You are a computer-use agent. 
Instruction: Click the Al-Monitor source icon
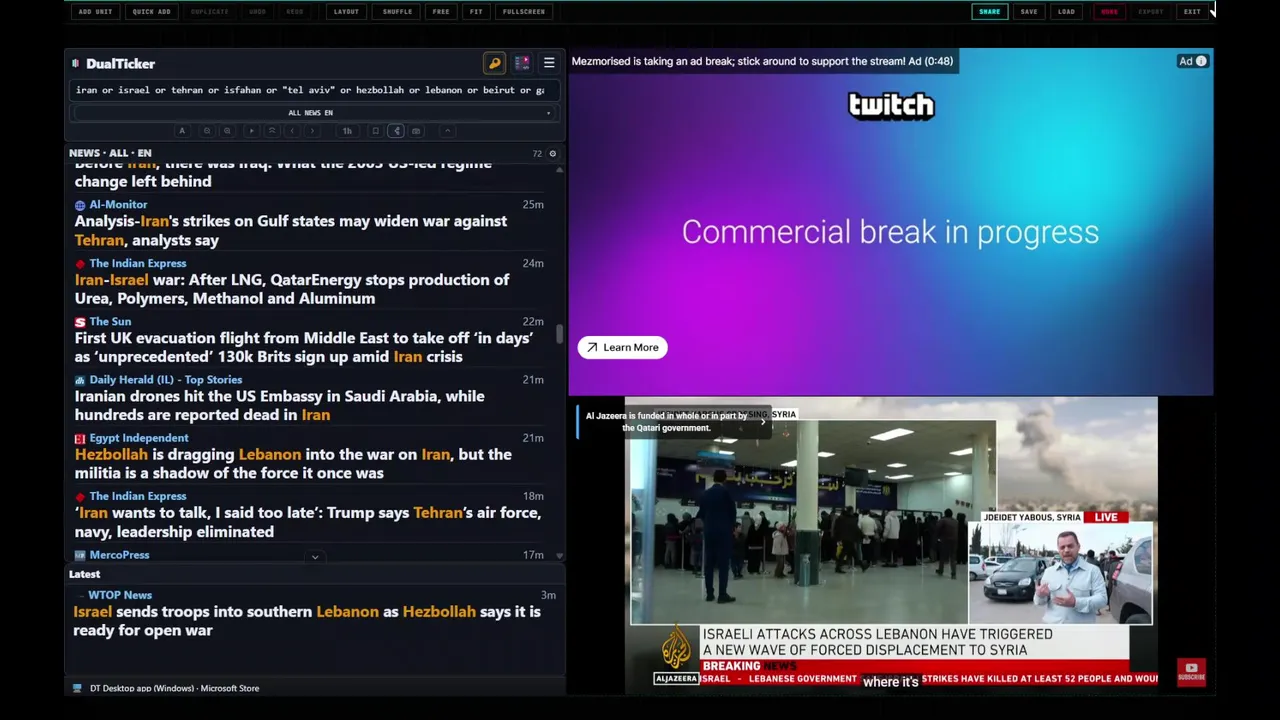coord(80,204)
